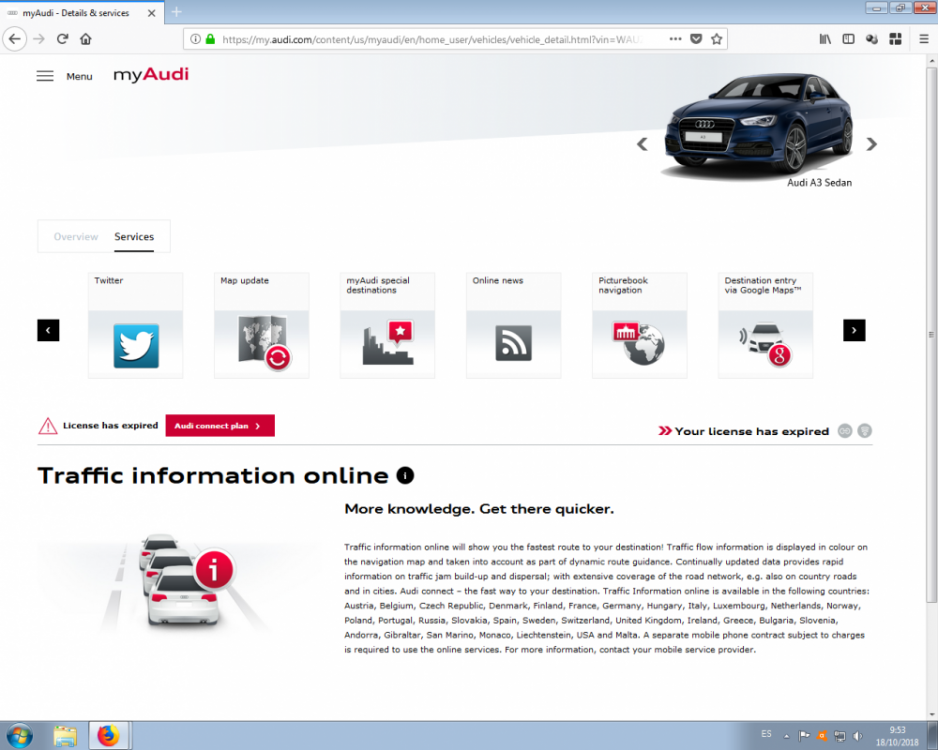The height and width of the screenshot is (750, 938).
Task: Open the Map update service icon
Action: [264, 343]
